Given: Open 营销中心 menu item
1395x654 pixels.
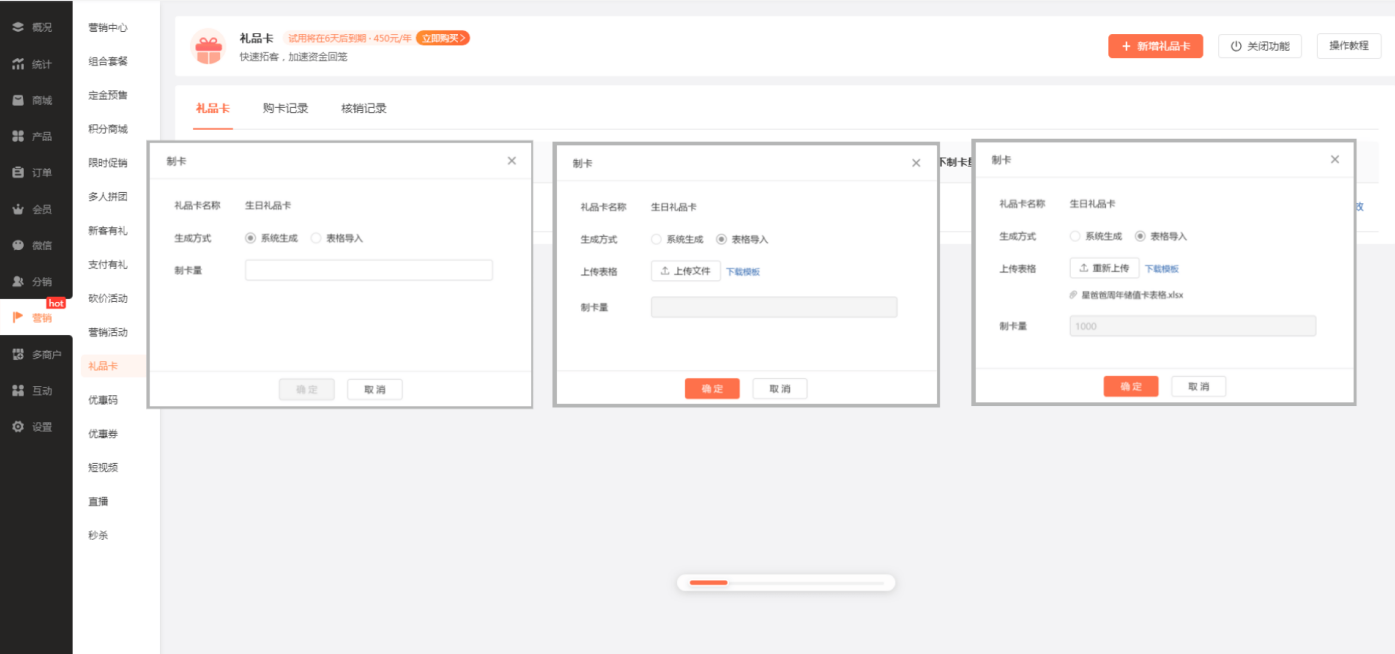Looking at the screenshot, I should click(x=108, y=27).
